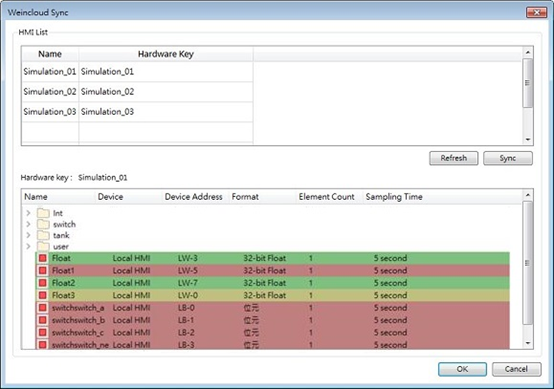Select the Float1 tag name

pyautogui.click(x=63, y=271)
